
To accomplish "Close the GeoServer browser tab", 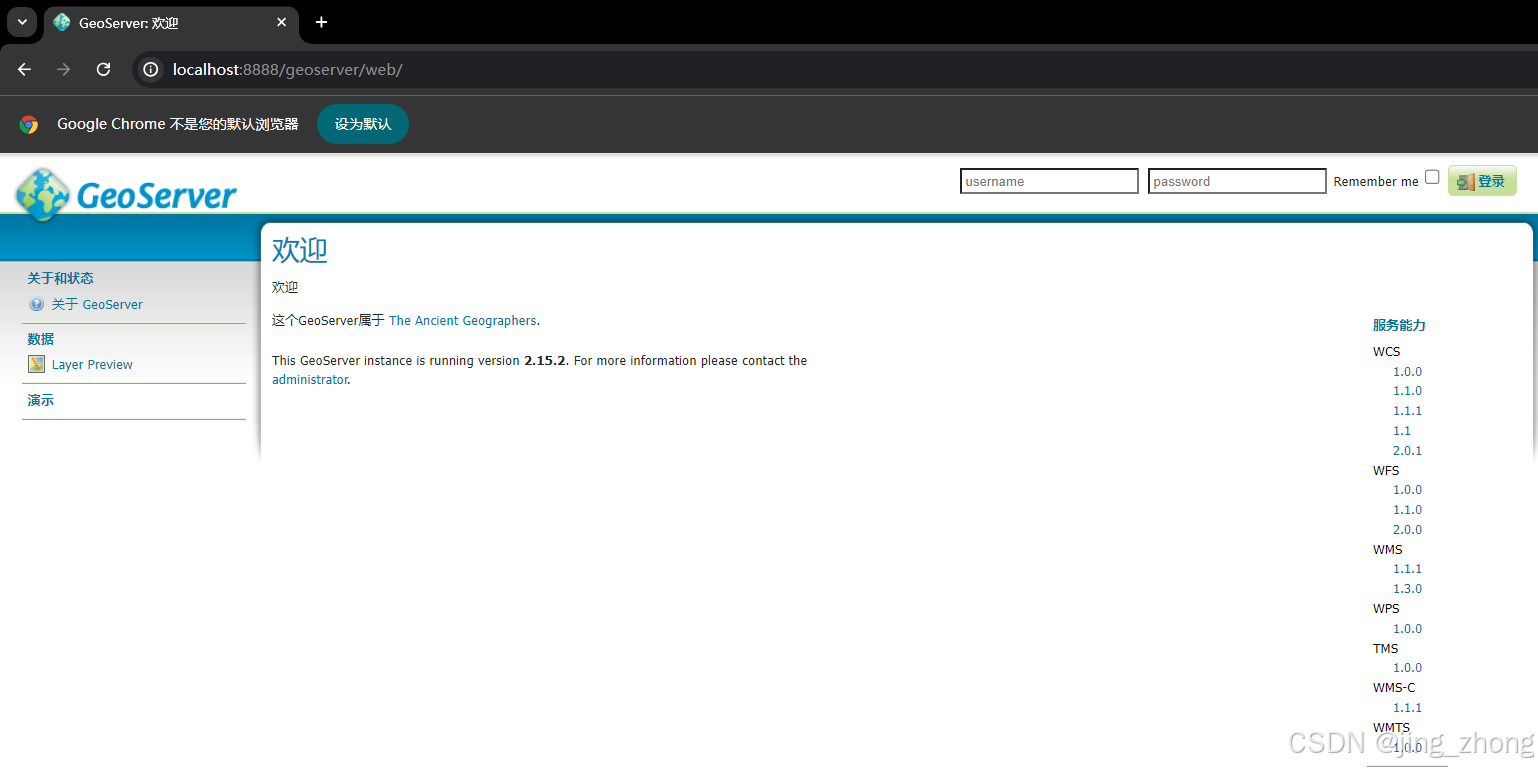I will click(x=282, y=22).
